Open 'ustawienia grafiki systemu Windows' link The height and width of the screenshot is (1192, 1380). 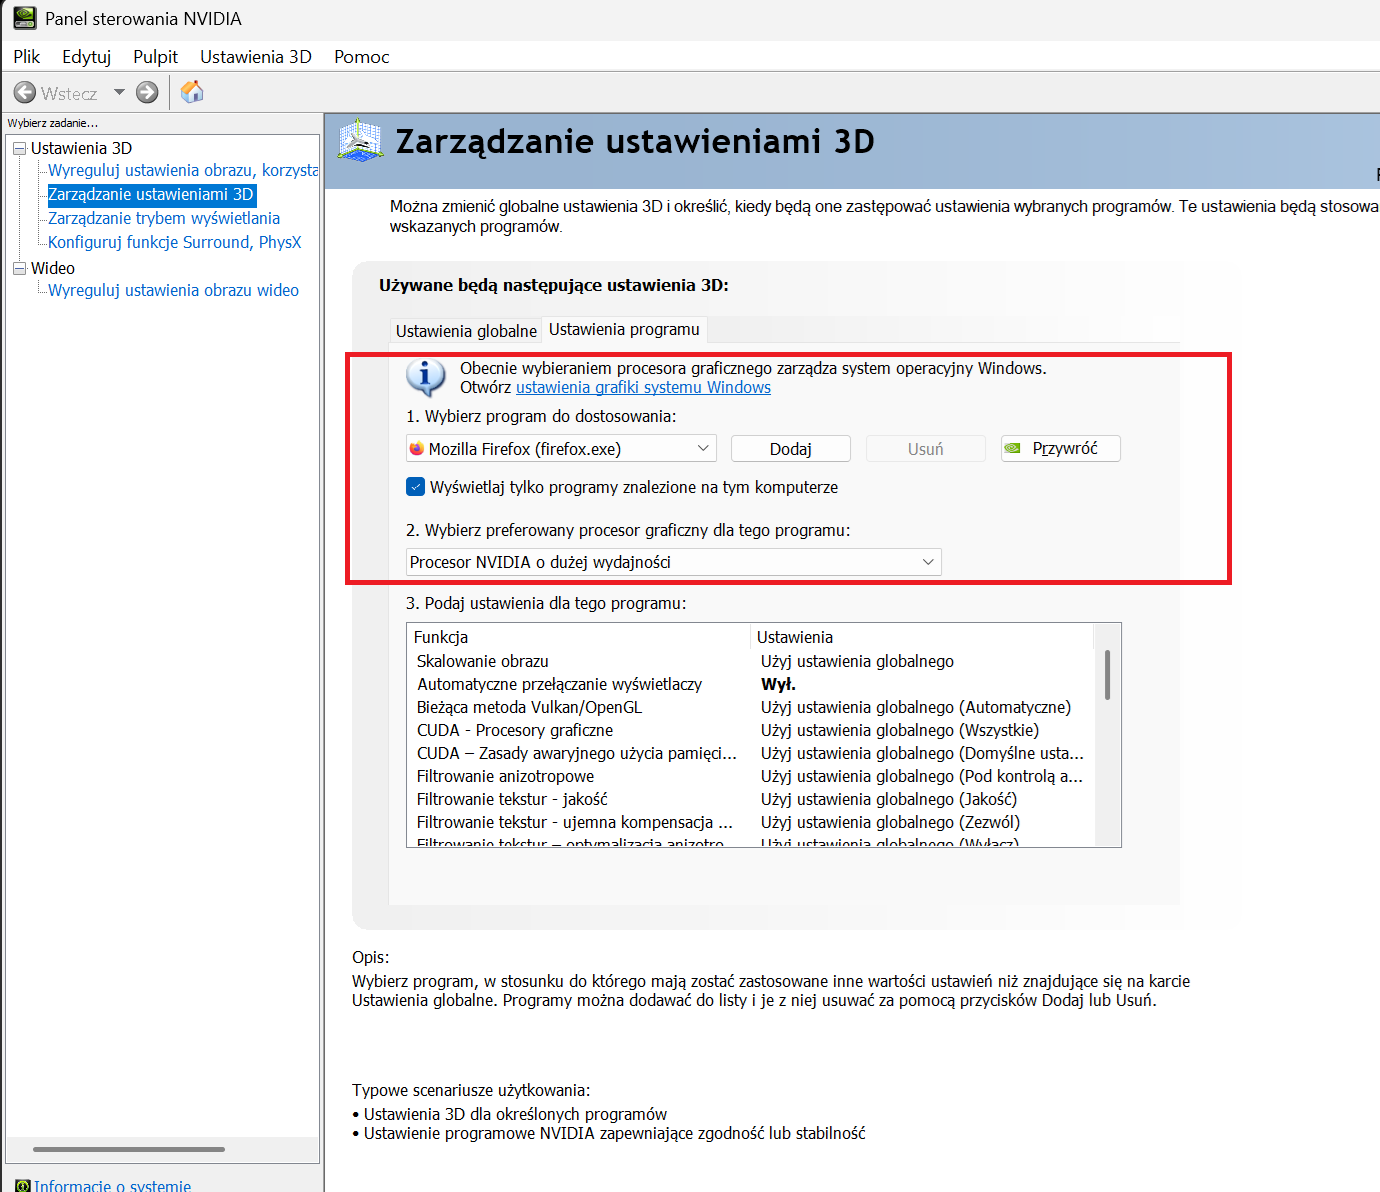click(643, 388)
